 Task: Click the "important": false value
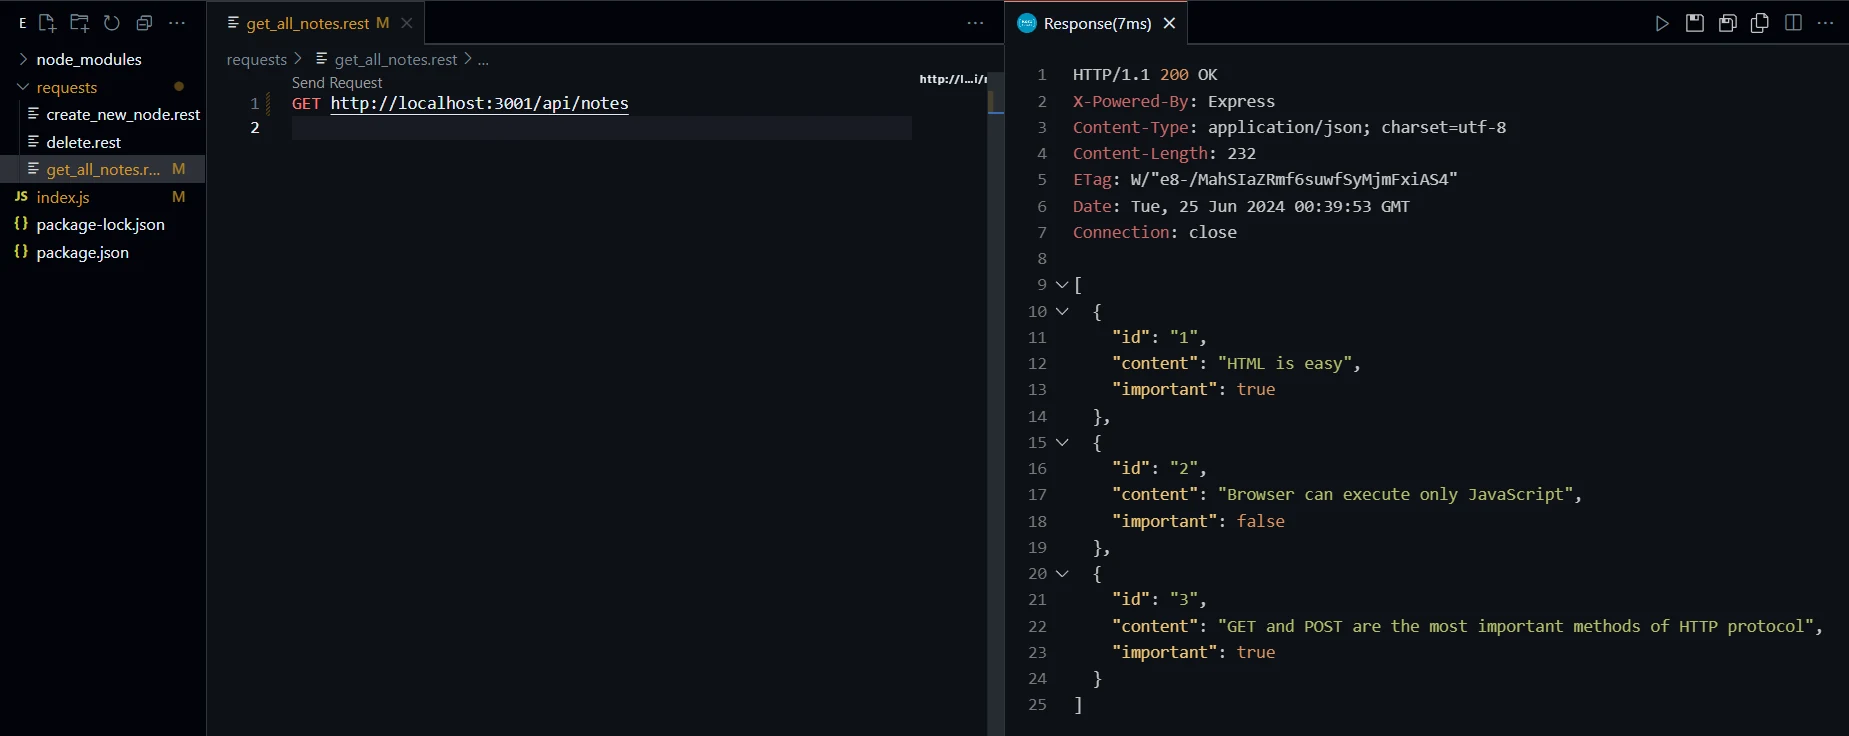1260,521
